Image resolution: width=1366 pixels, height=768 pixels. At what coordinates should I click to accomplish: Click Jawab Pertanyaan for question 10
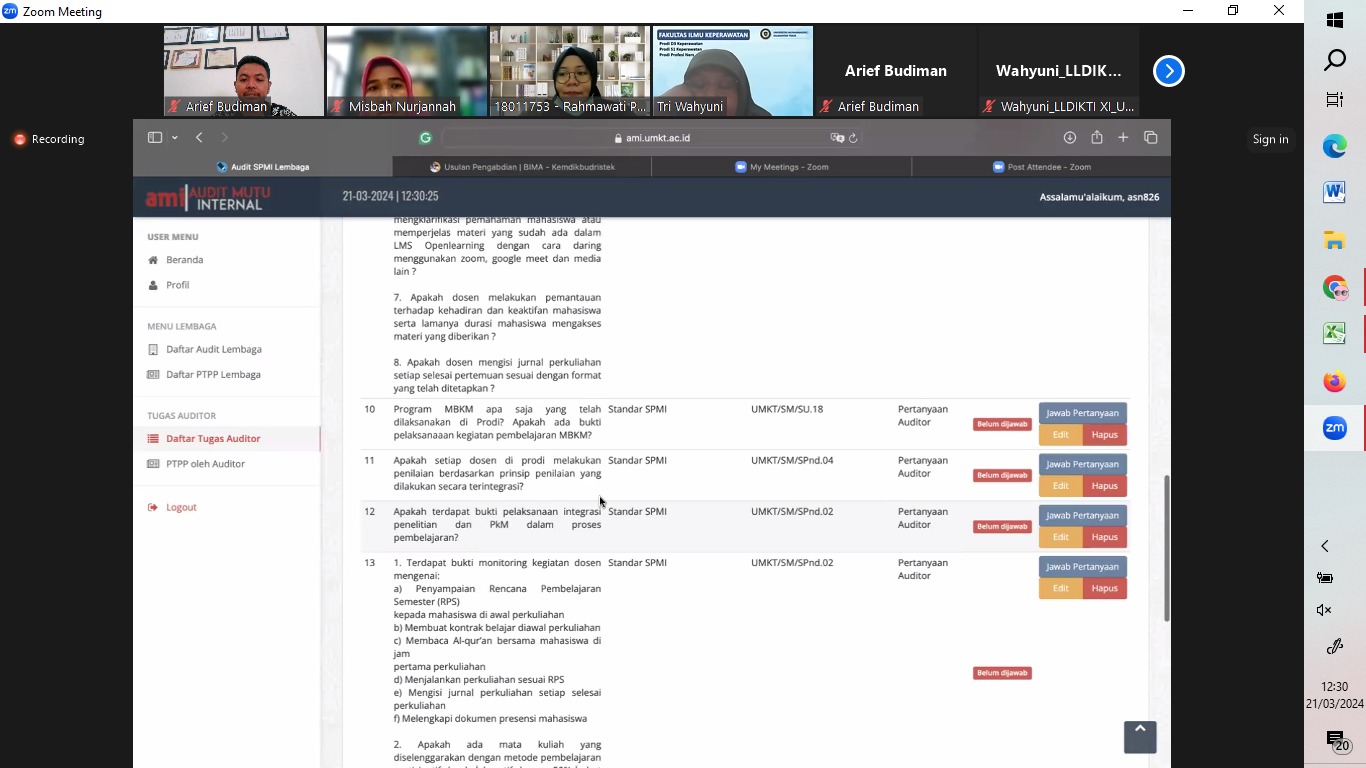click(x=1082, y=413)
